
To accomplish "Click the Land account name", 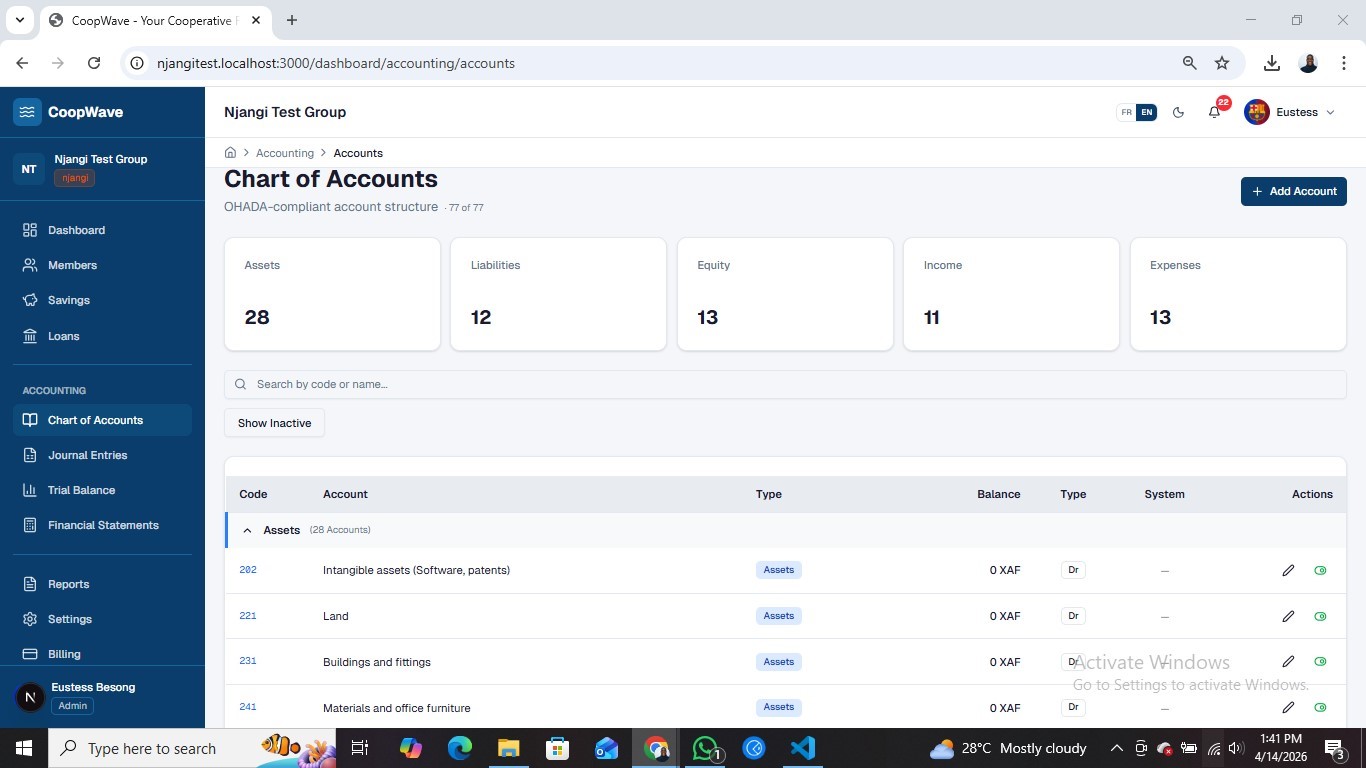I will 335,616.
